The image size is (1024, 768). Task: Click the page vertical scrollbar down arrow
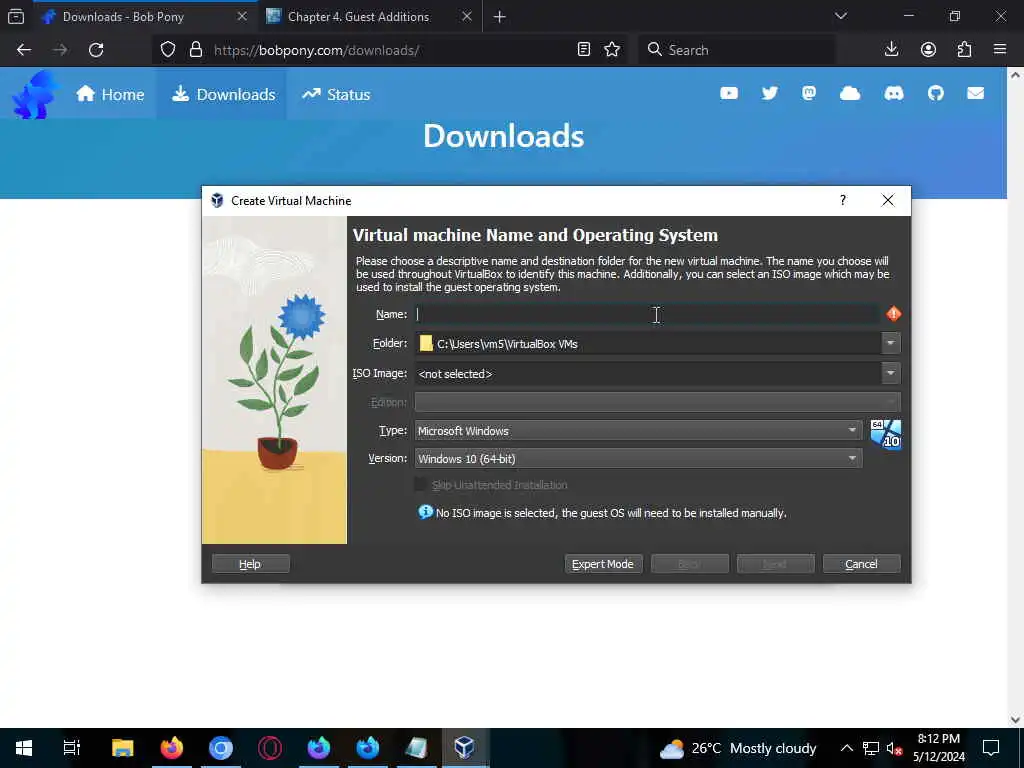click(x=1015, y=720)
